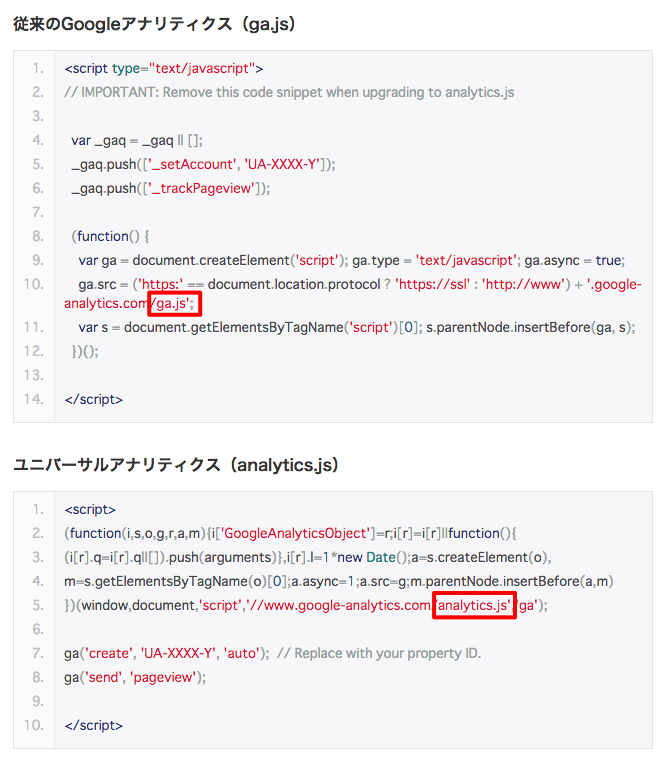
Task: Click the })(); line in first block
Action: [x=85, y=351]
